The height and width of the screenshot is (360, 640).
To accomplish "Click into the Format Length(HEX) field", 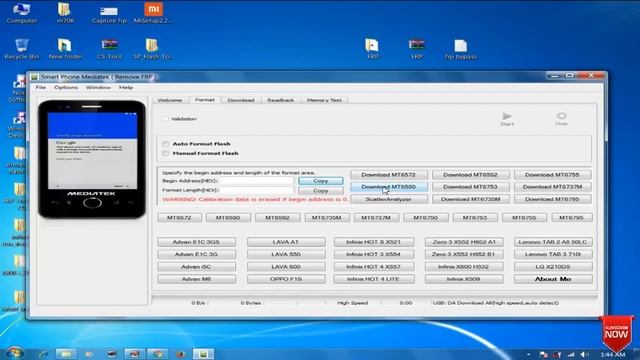I will 256,190.
